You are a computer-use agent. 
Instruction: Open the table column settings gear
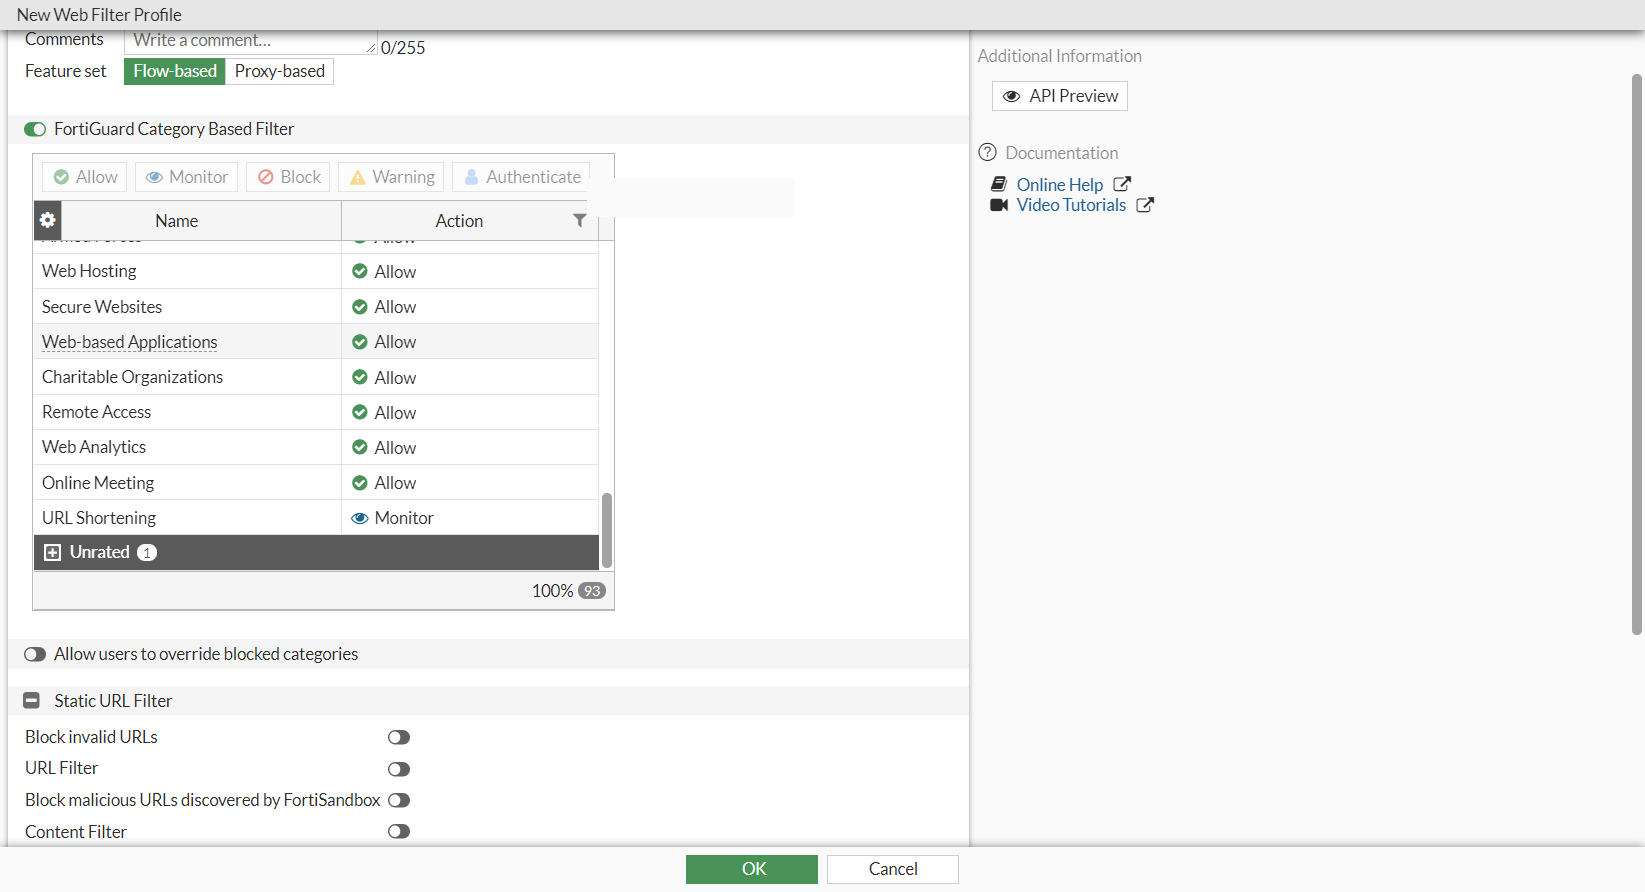tap(47, 220)
